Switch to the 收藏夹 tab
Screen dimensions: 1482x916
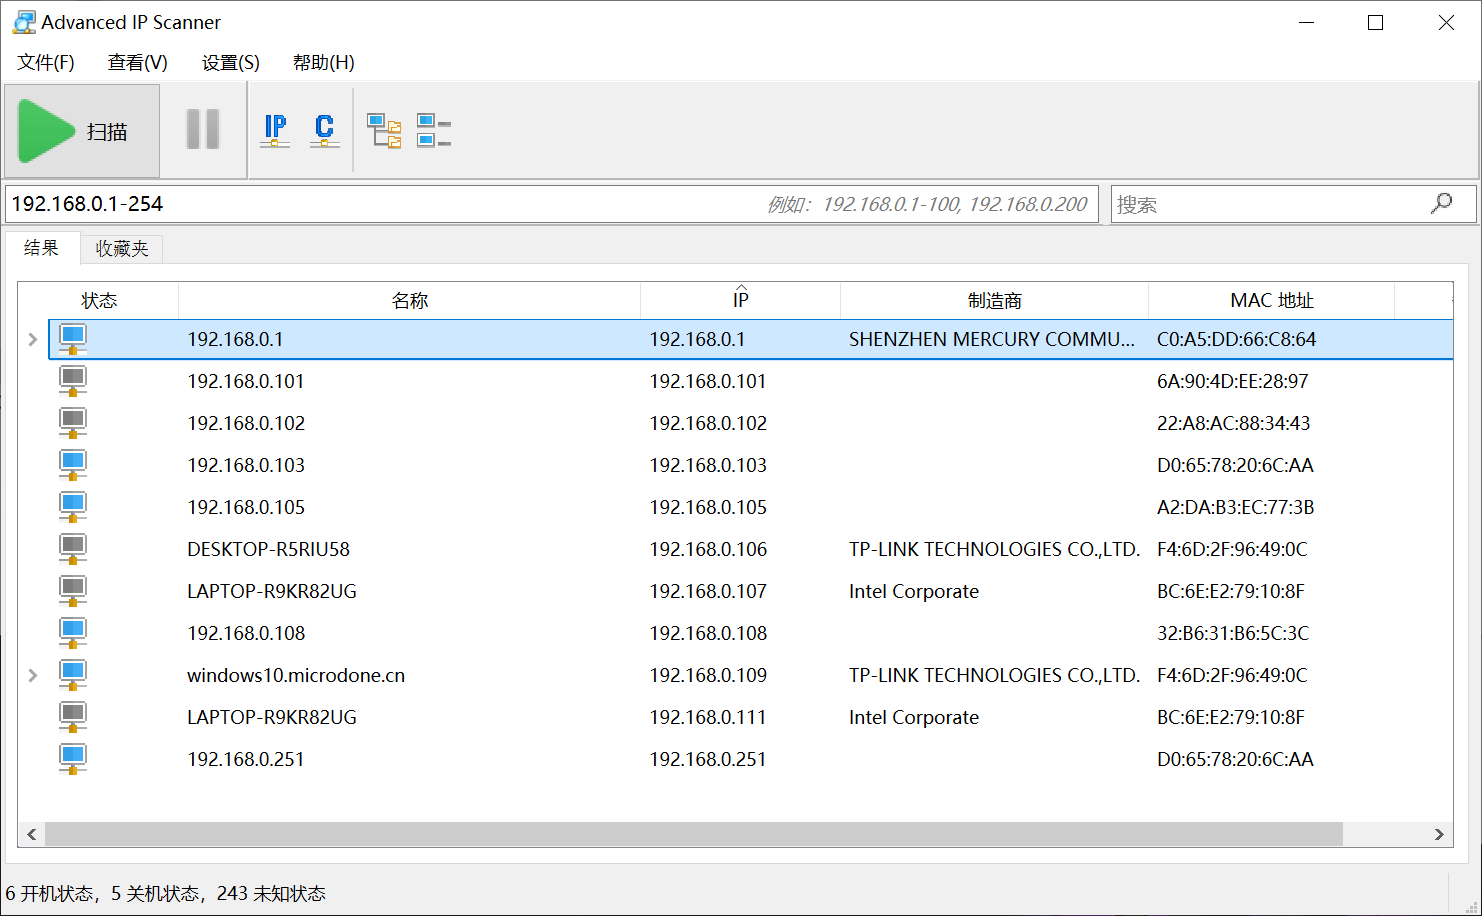click(122, 249)
